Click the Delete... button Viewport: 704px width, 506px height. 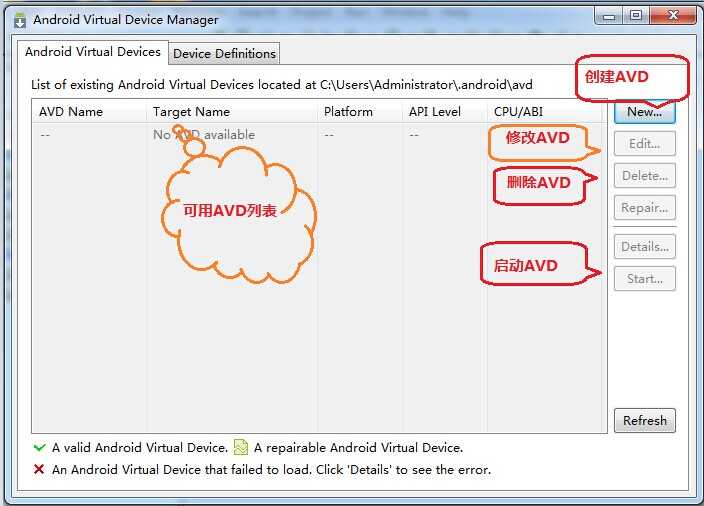(644, 176)
